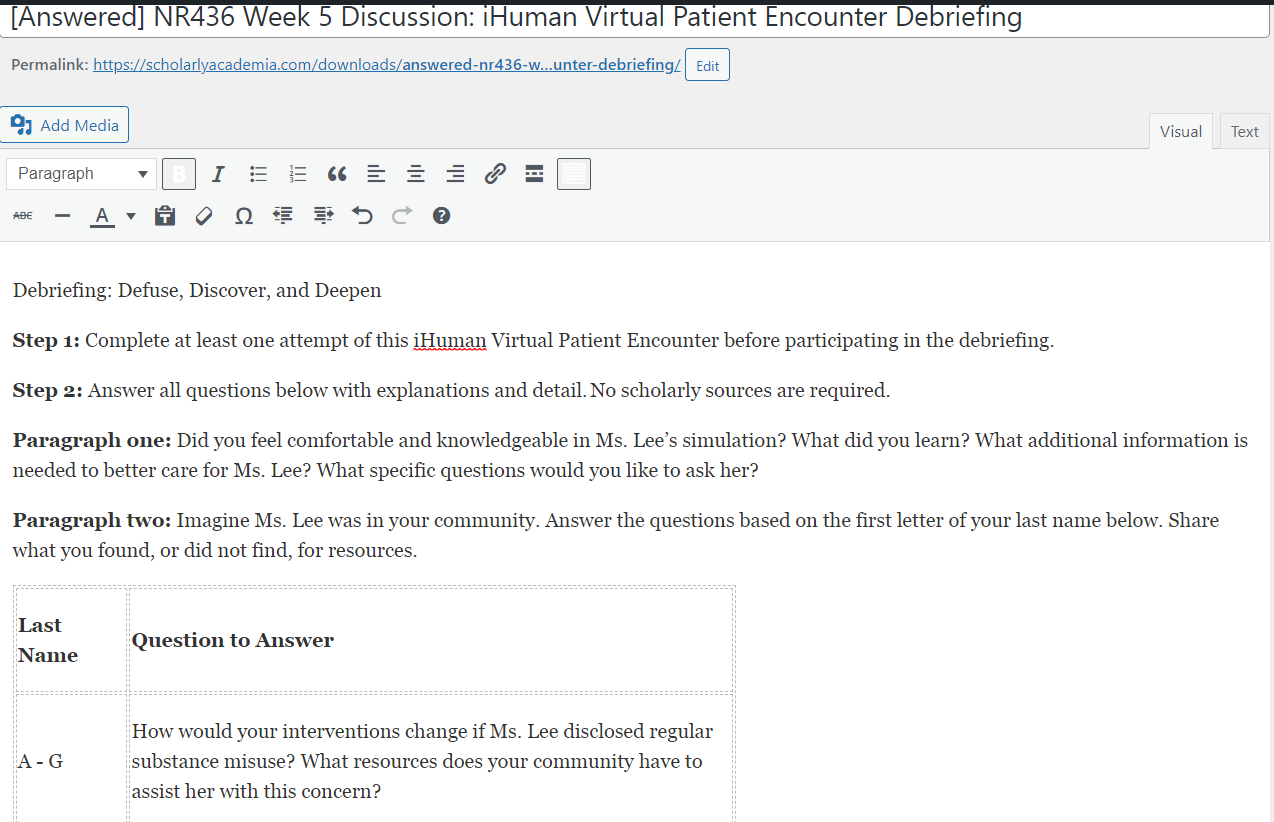Open the special character (Omega) dialog
The image size is (1274, 822).
click(244, 216)
